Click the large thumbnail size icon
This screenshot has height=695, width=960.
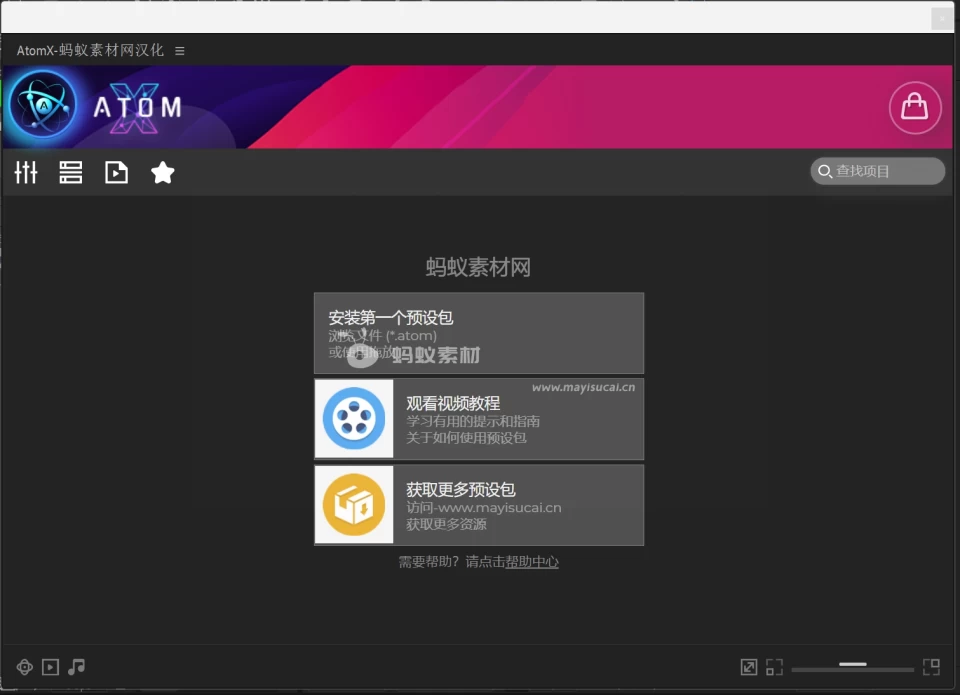tap(931, 667)
